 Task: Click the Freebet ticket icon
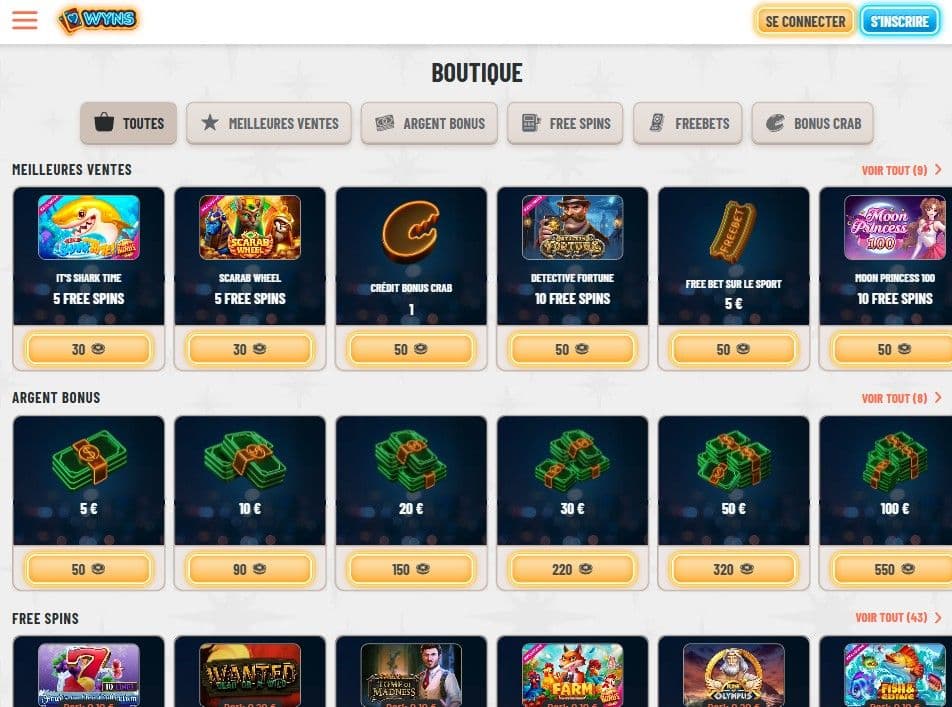(733, 233)
